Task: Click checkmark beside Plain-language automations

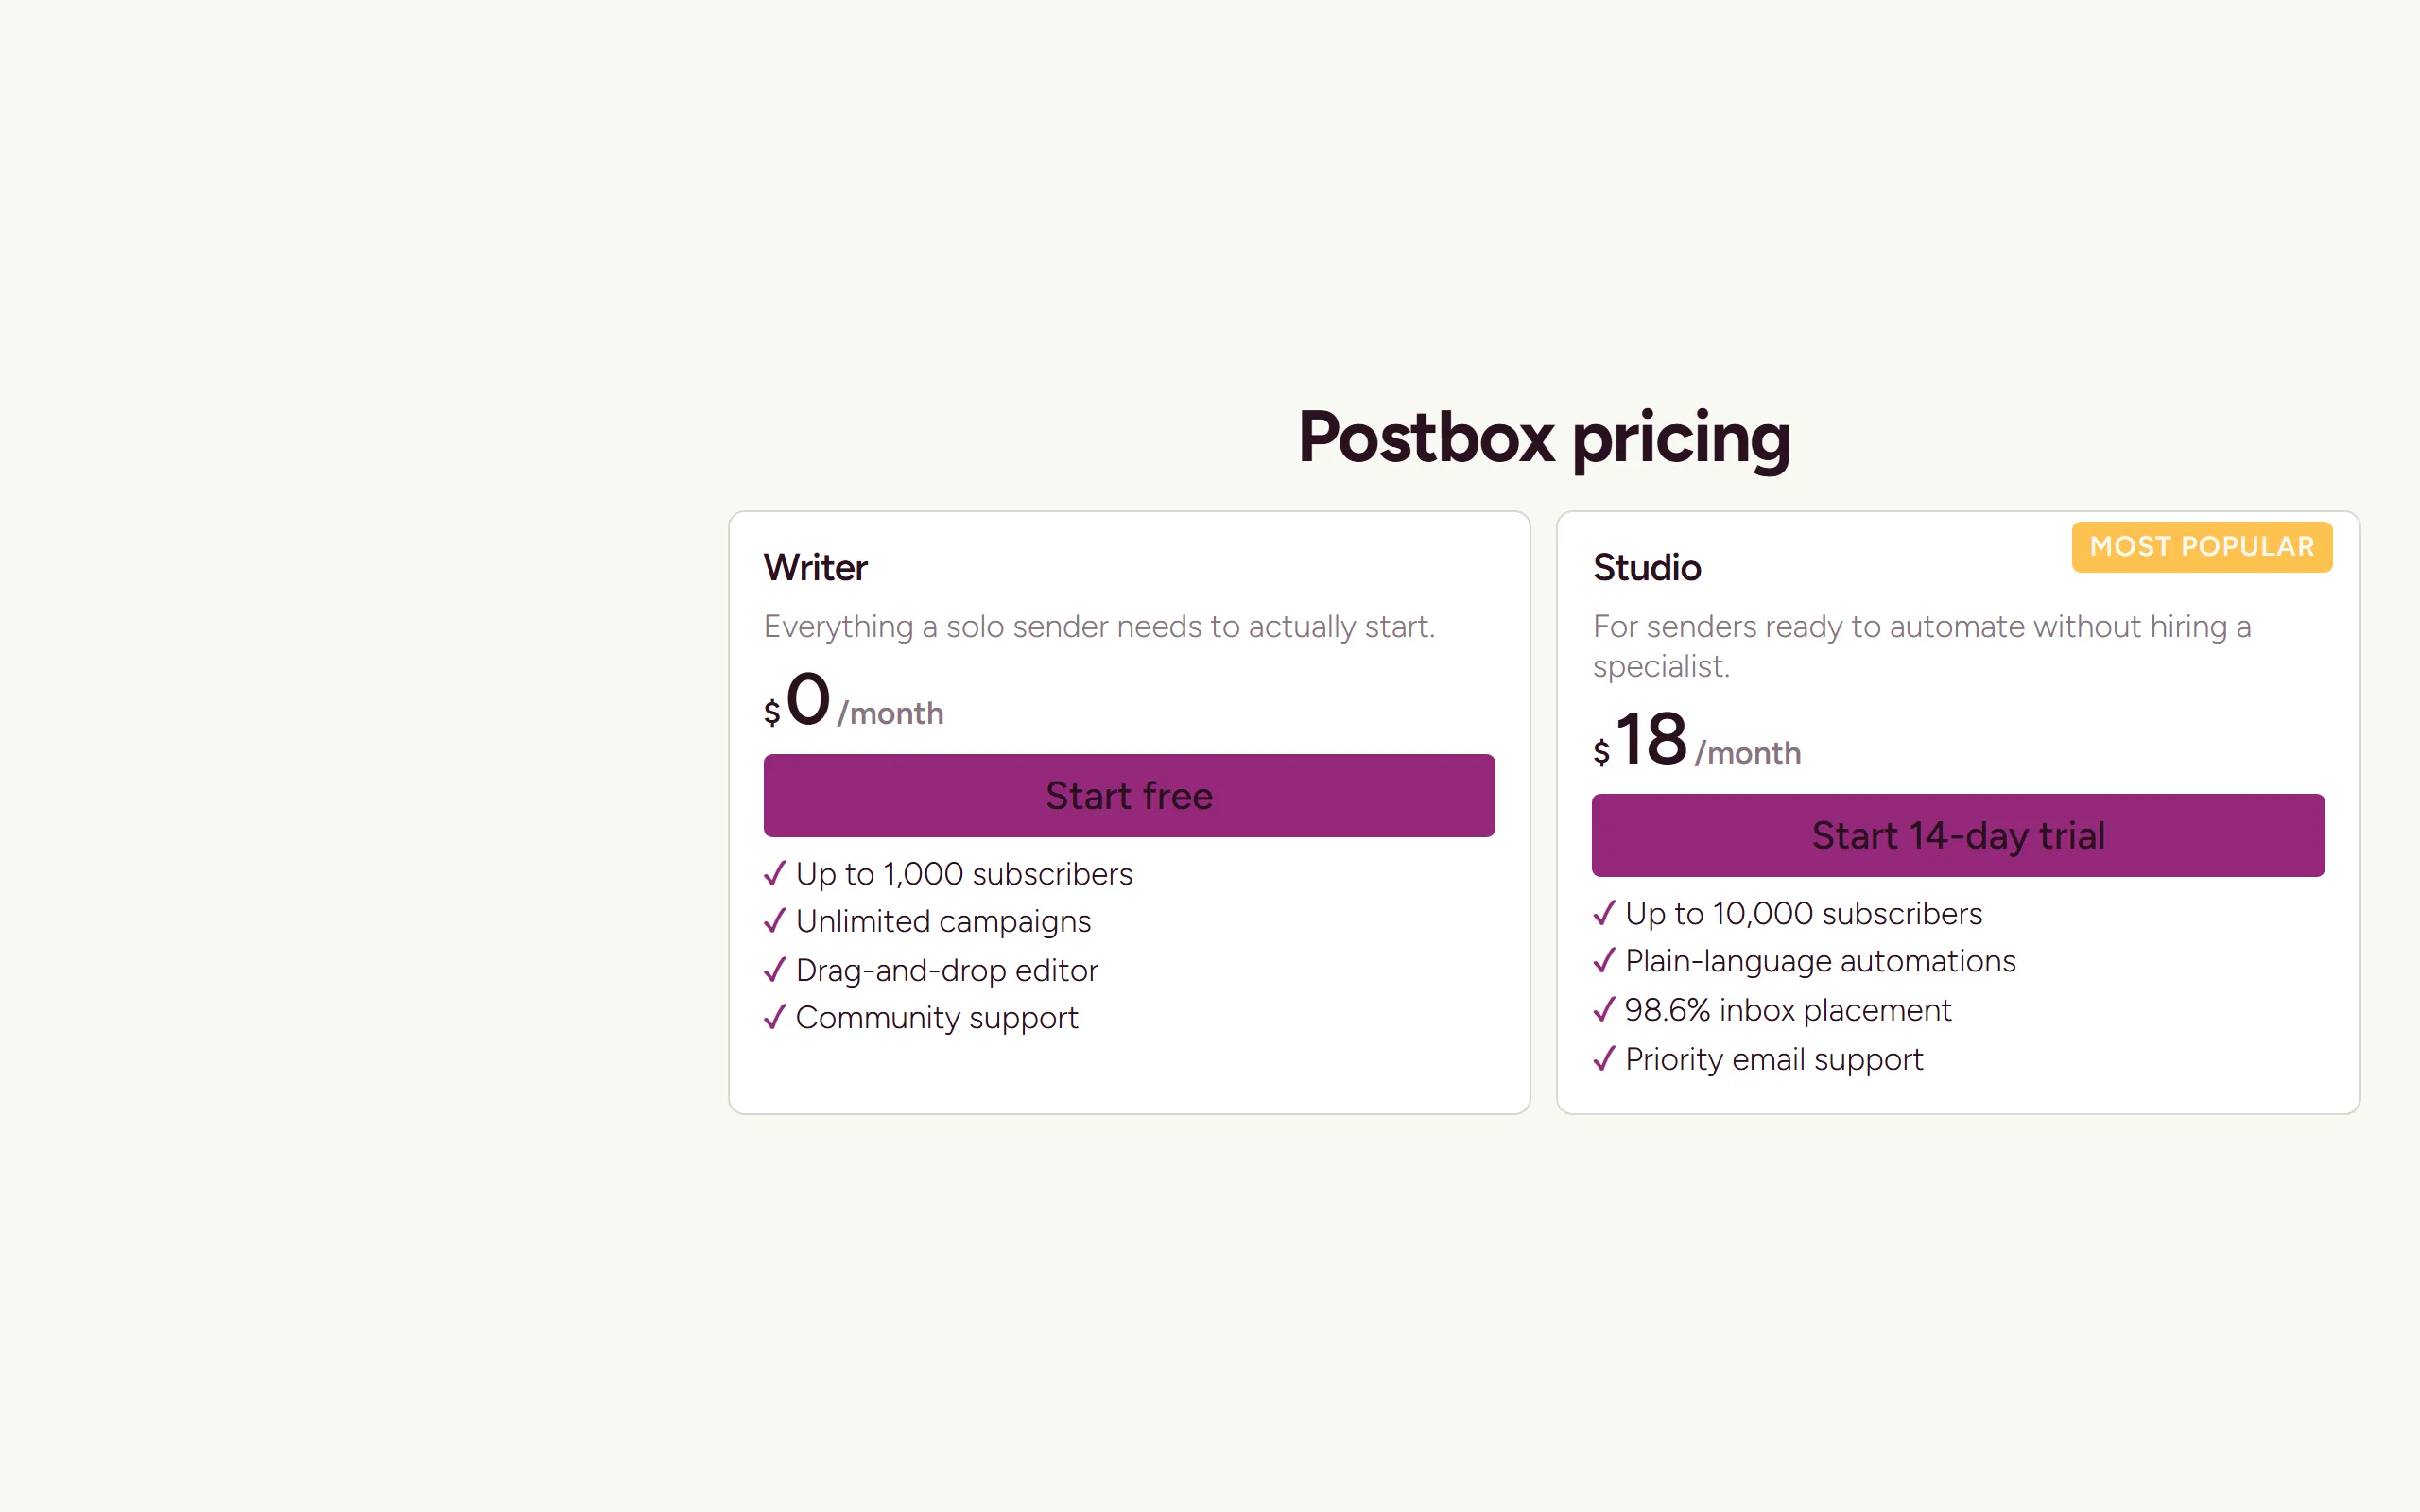Action: pos(1604,961)
